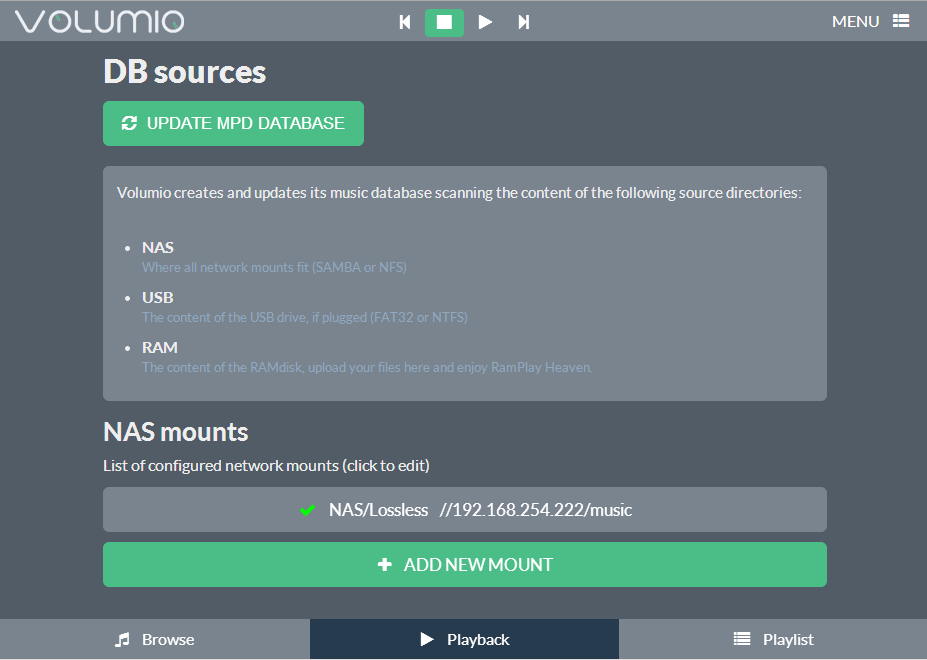Click the 'Volumio creates and updates' intro sentence
927x660 pixels.
coord(459,193)
